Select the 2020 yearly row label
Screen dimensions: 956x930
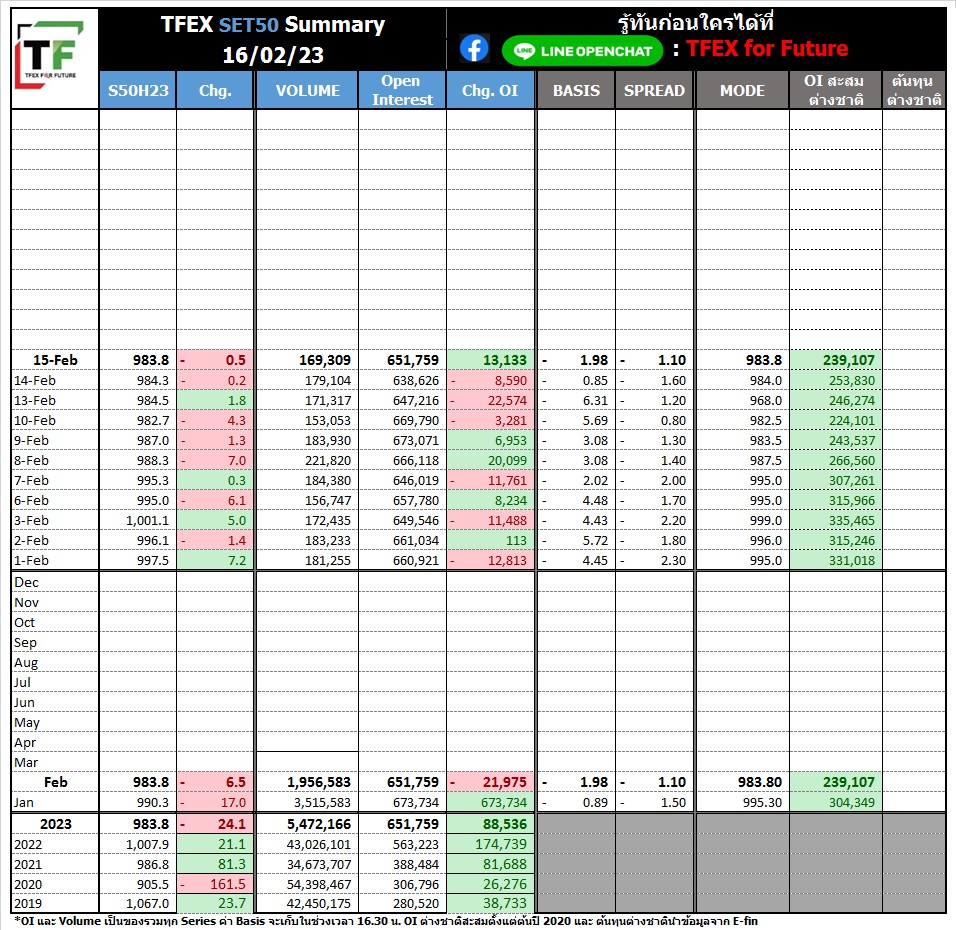[x=28, y=884]
